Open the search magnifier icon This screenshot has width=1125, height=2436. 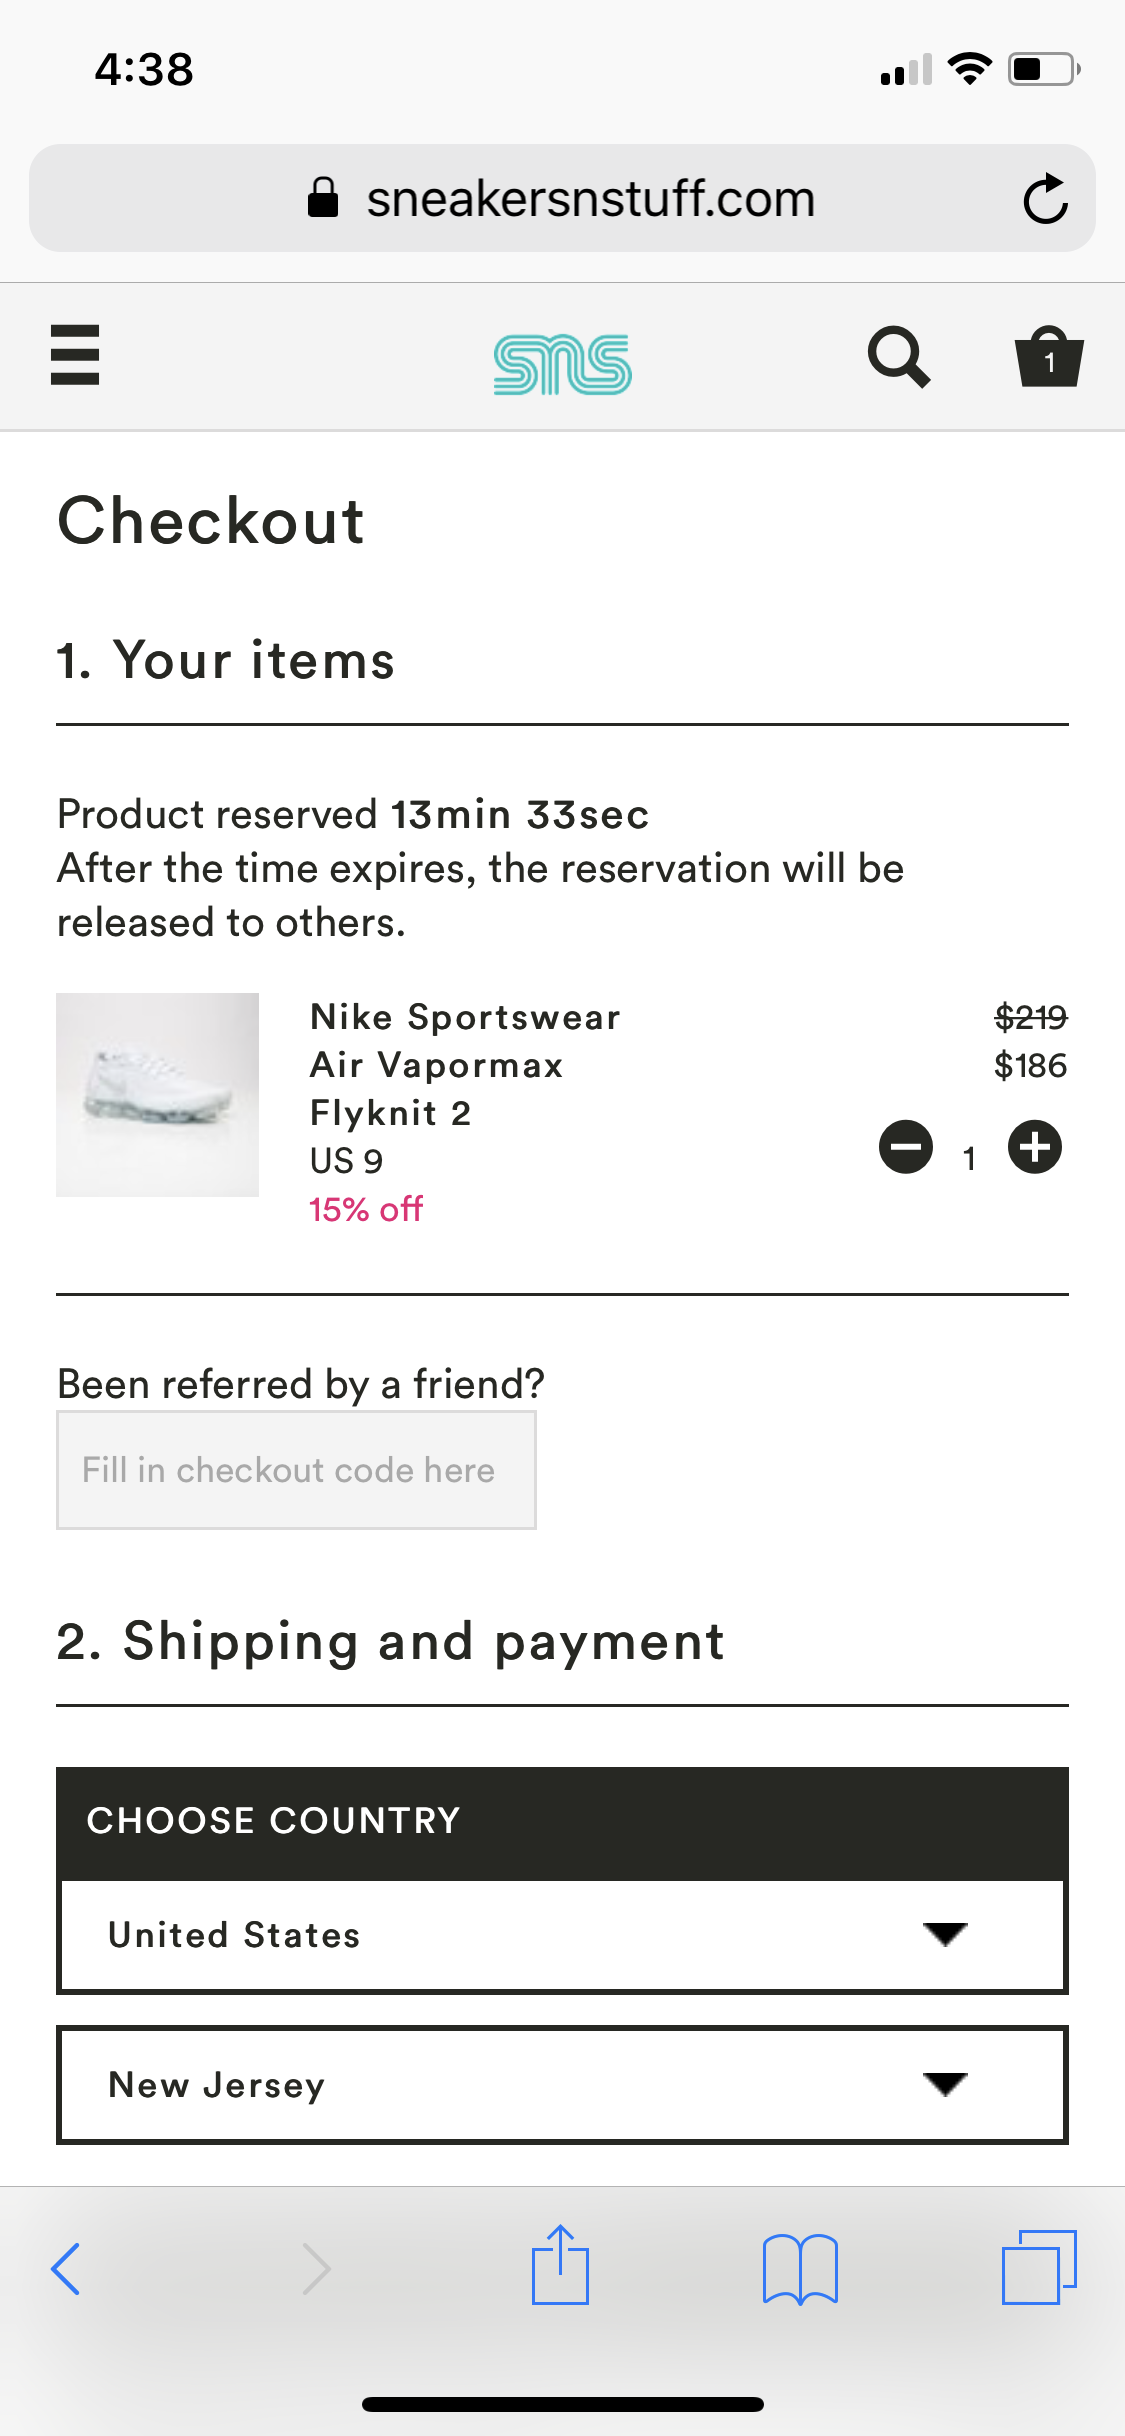point(898,357)
